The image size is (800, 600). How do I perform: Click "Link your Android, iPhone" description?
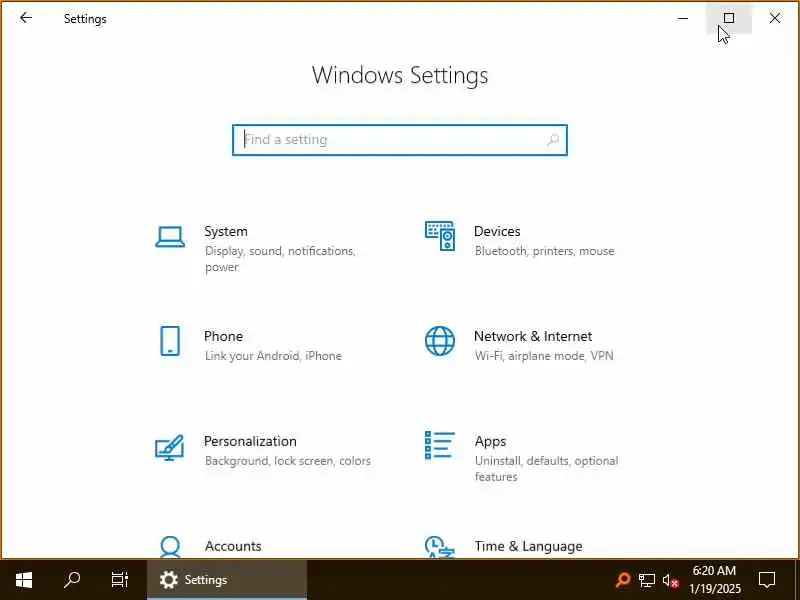pyautogui.click(x=273, y=356)
